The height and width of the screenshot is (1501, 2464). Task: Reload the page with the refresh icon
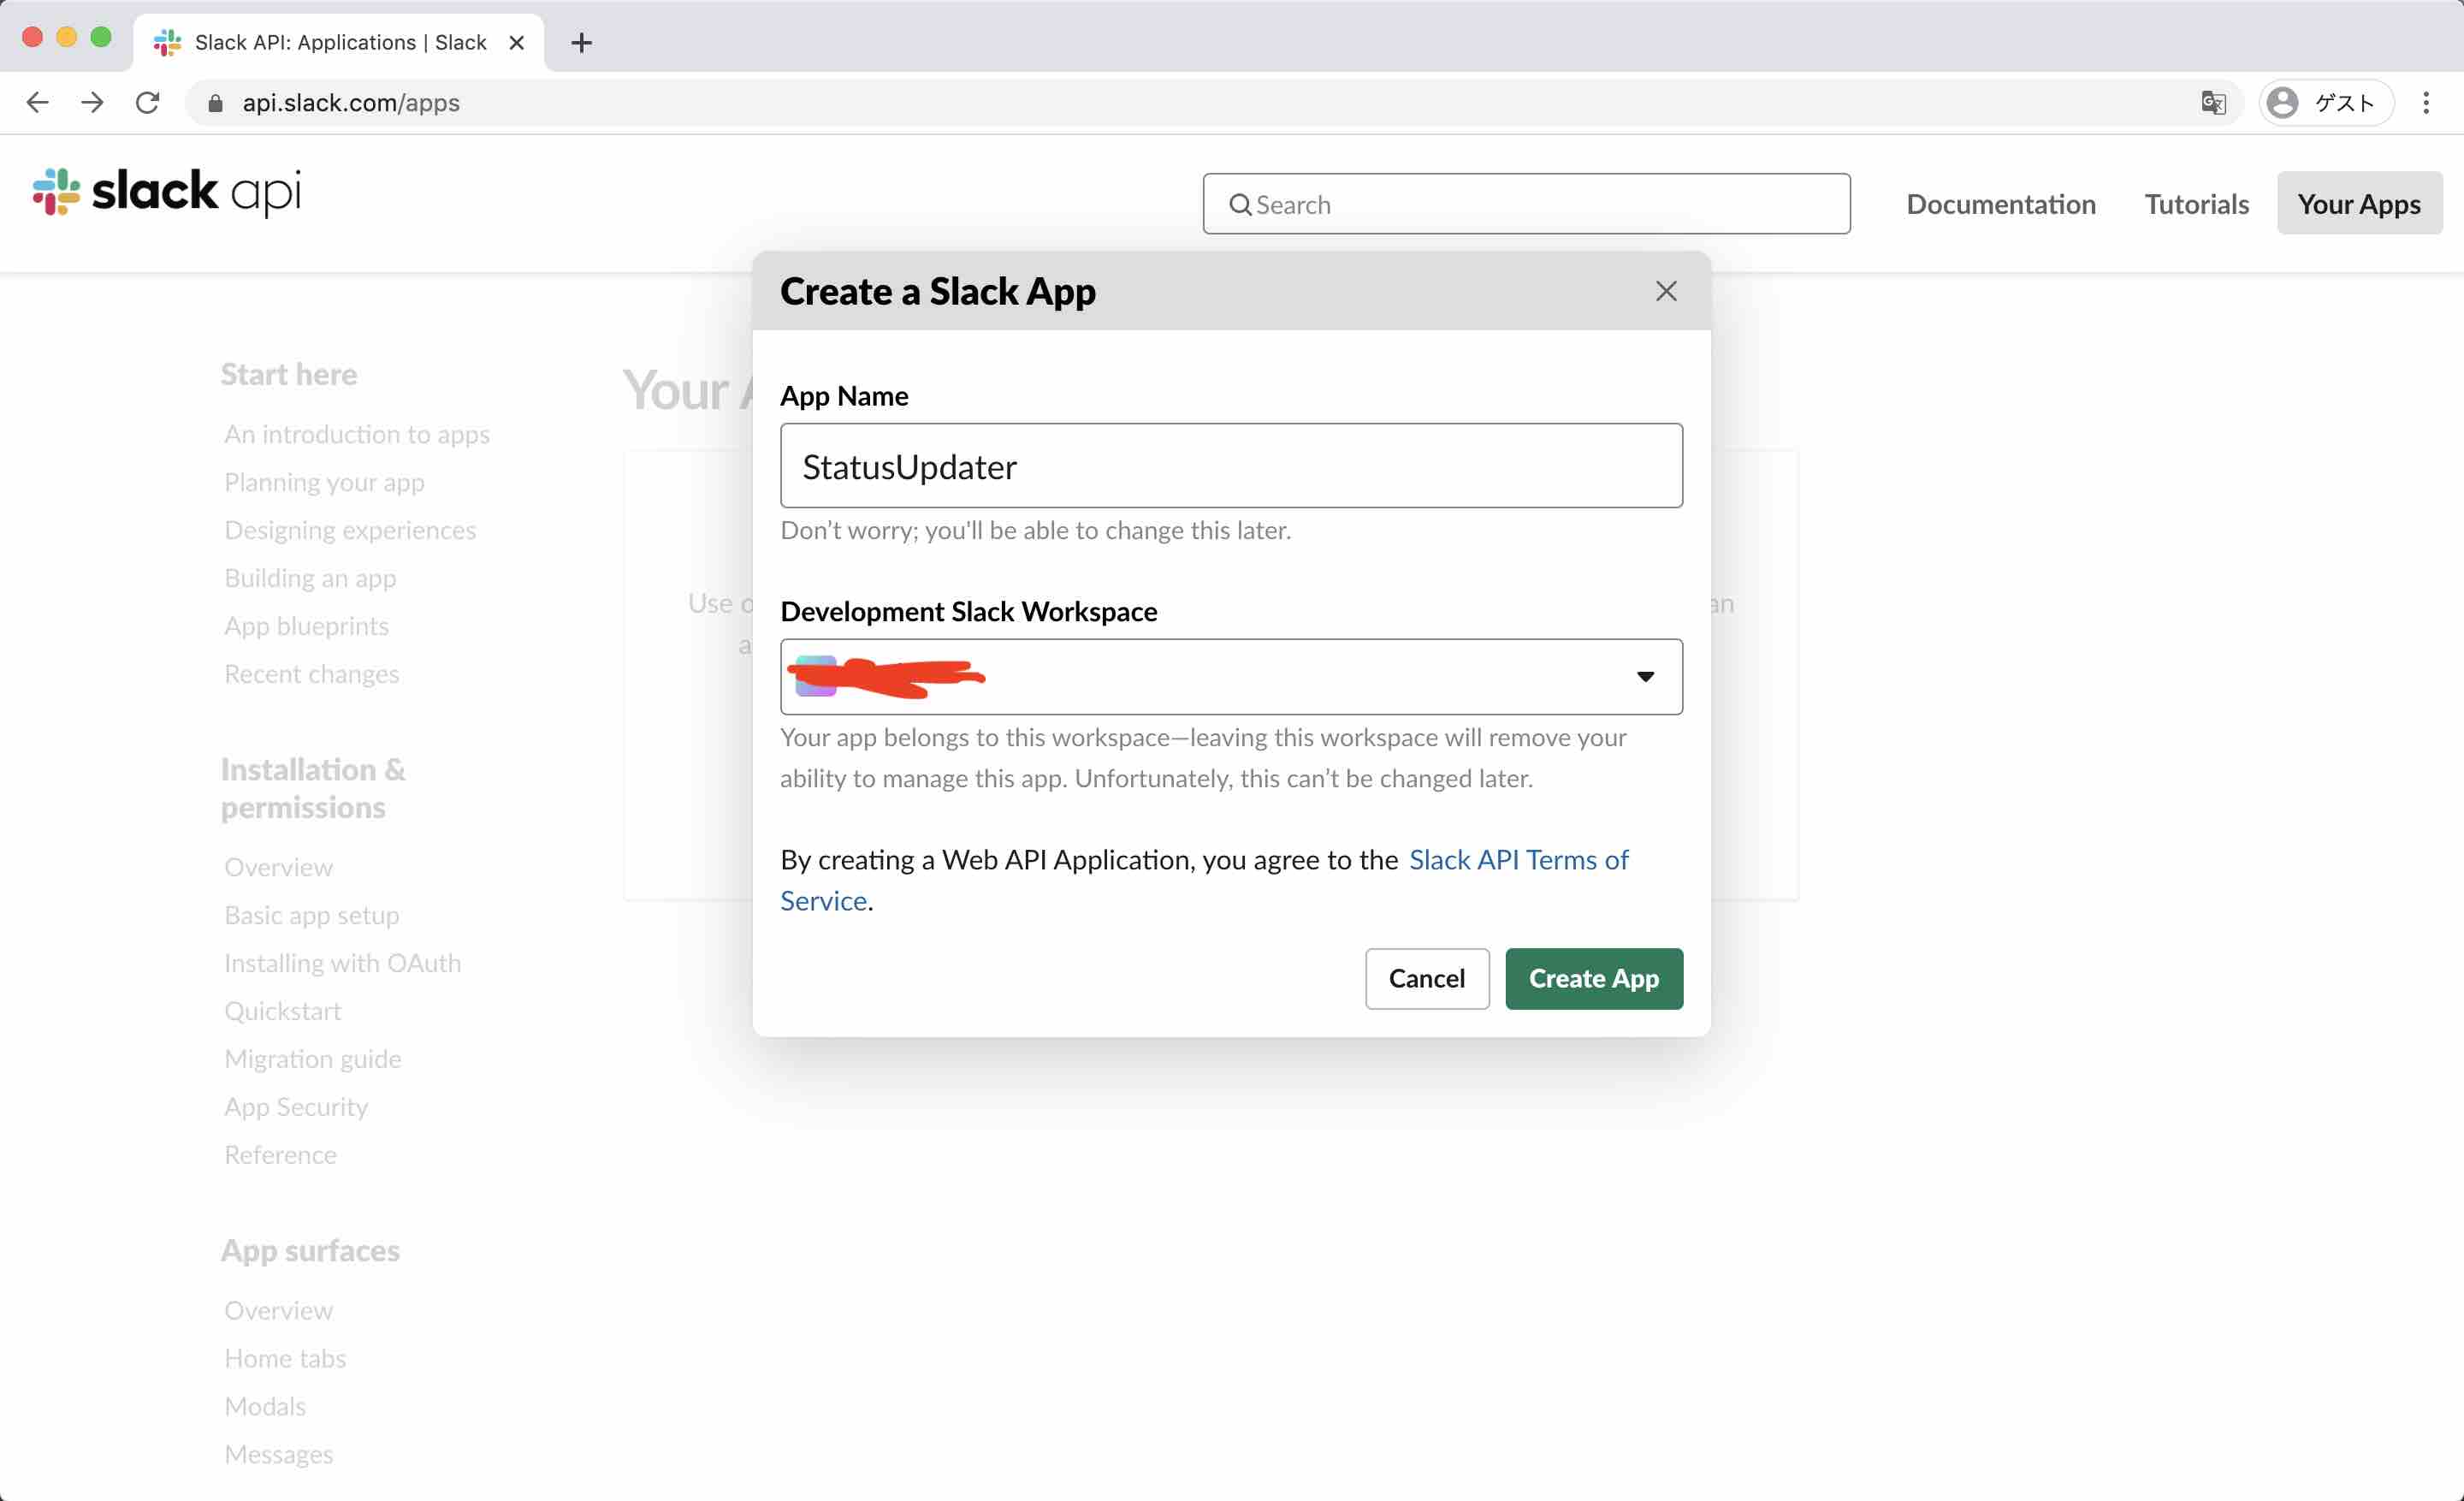tap(148, 102)
